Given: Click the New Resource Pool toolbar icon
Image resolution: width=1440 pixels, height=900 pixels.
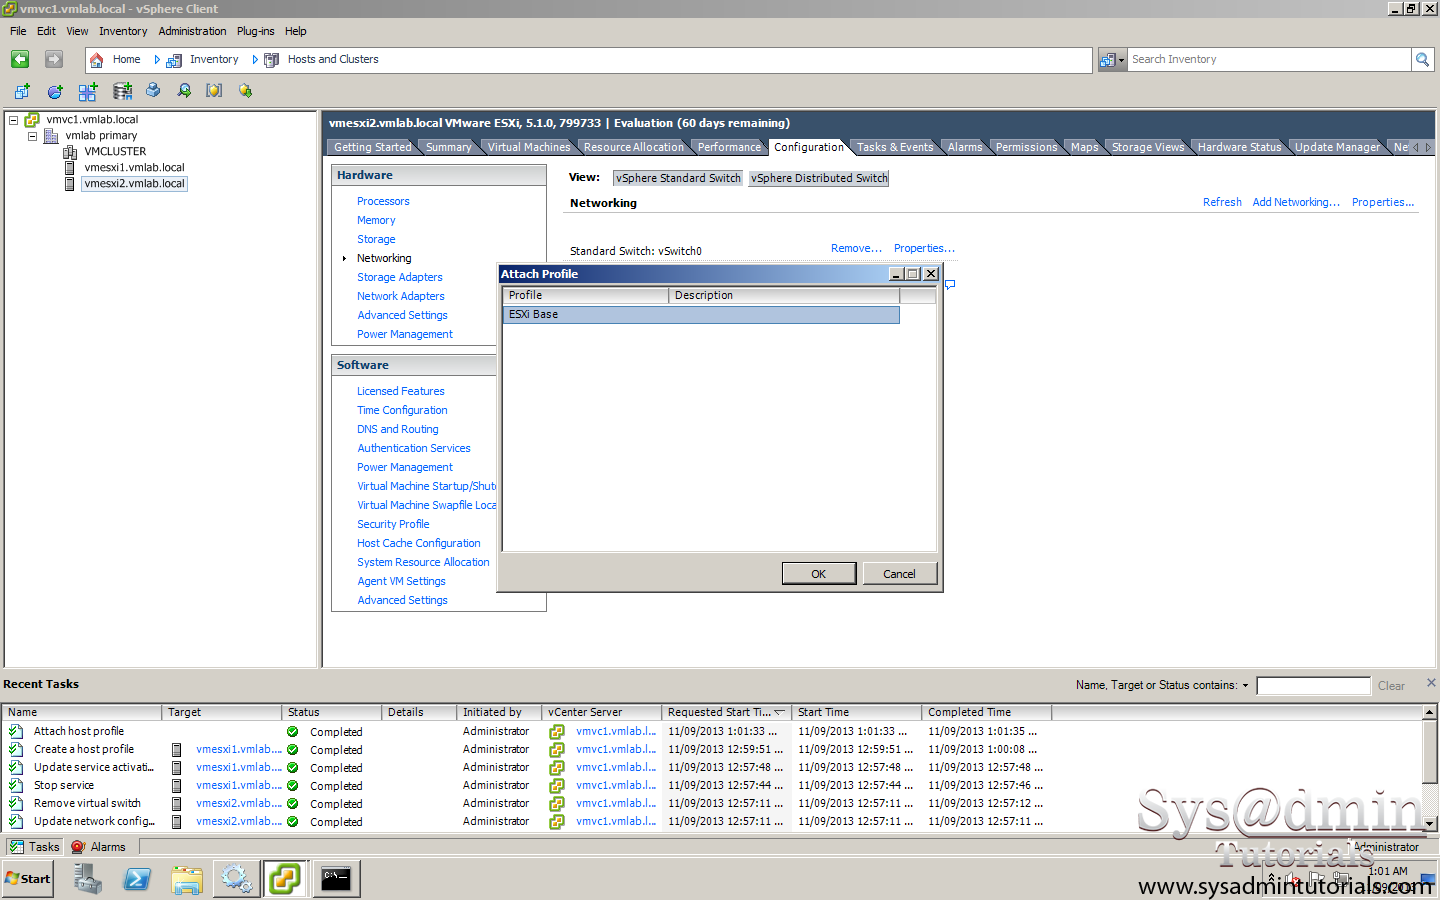Looking at the screenshot, I should 55,91.
